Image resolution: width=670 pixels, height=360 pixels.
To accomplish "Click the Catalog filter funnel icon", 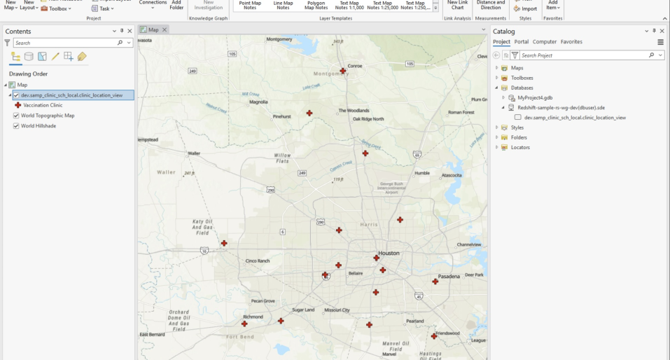I will tap(515, 55).
